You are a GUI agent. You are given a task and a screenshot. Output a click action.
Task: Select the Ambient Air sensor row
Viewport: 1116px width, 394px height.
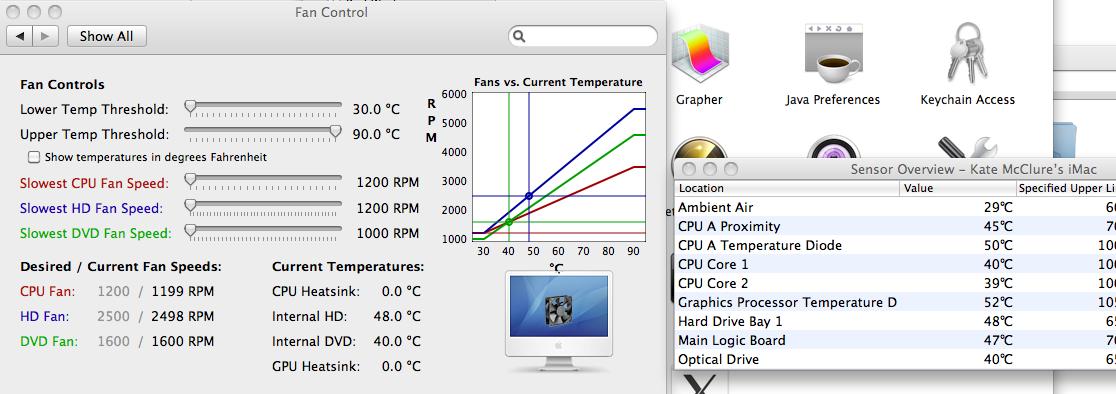pos(895,207)
